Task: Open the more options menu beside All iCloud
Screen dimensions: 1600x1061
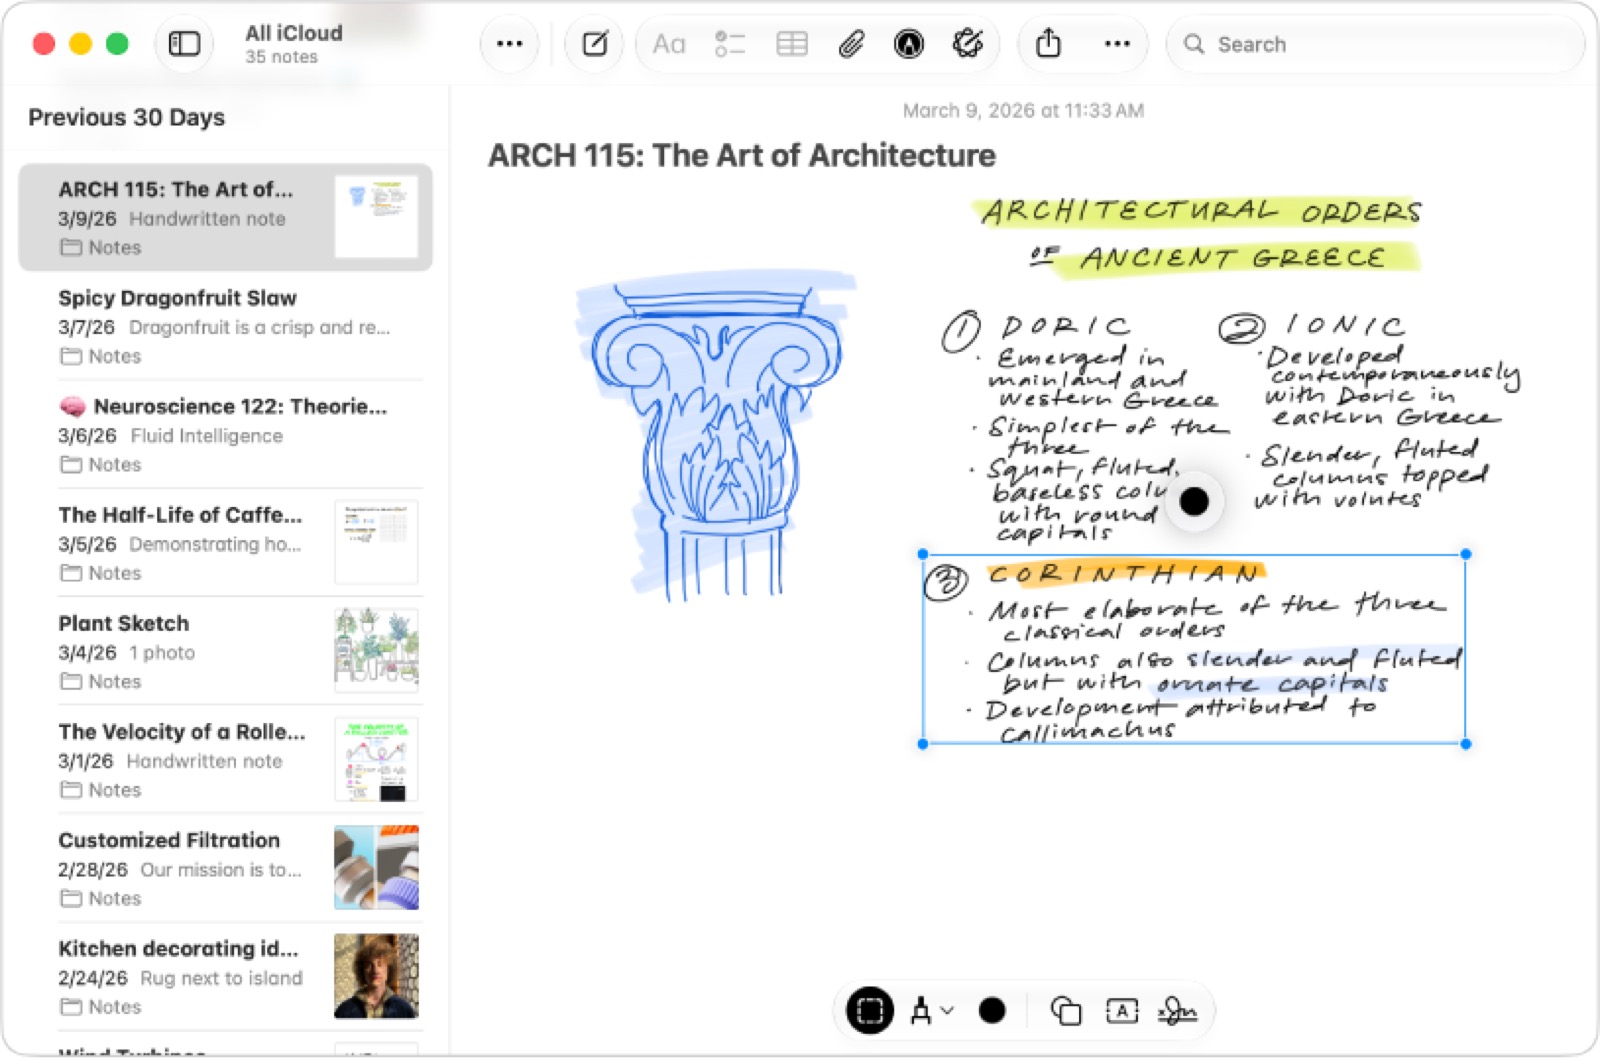Action: point(509,44)
